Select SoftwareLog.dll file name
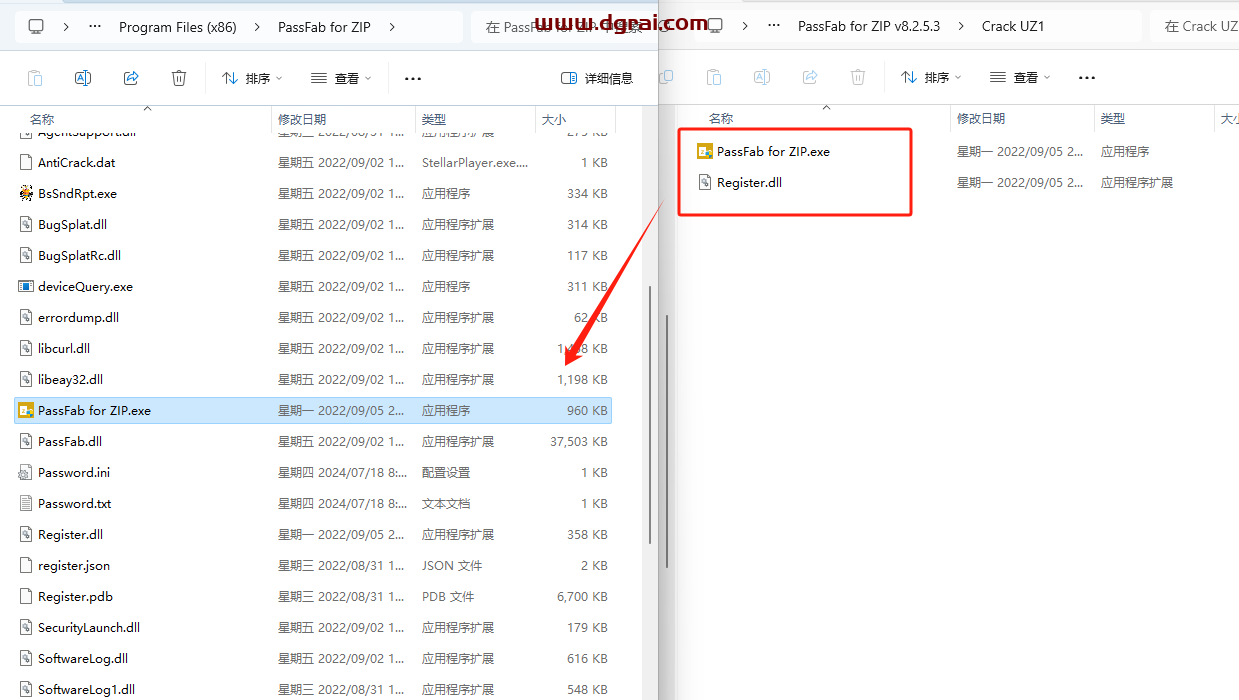 (x=83, y=658)
